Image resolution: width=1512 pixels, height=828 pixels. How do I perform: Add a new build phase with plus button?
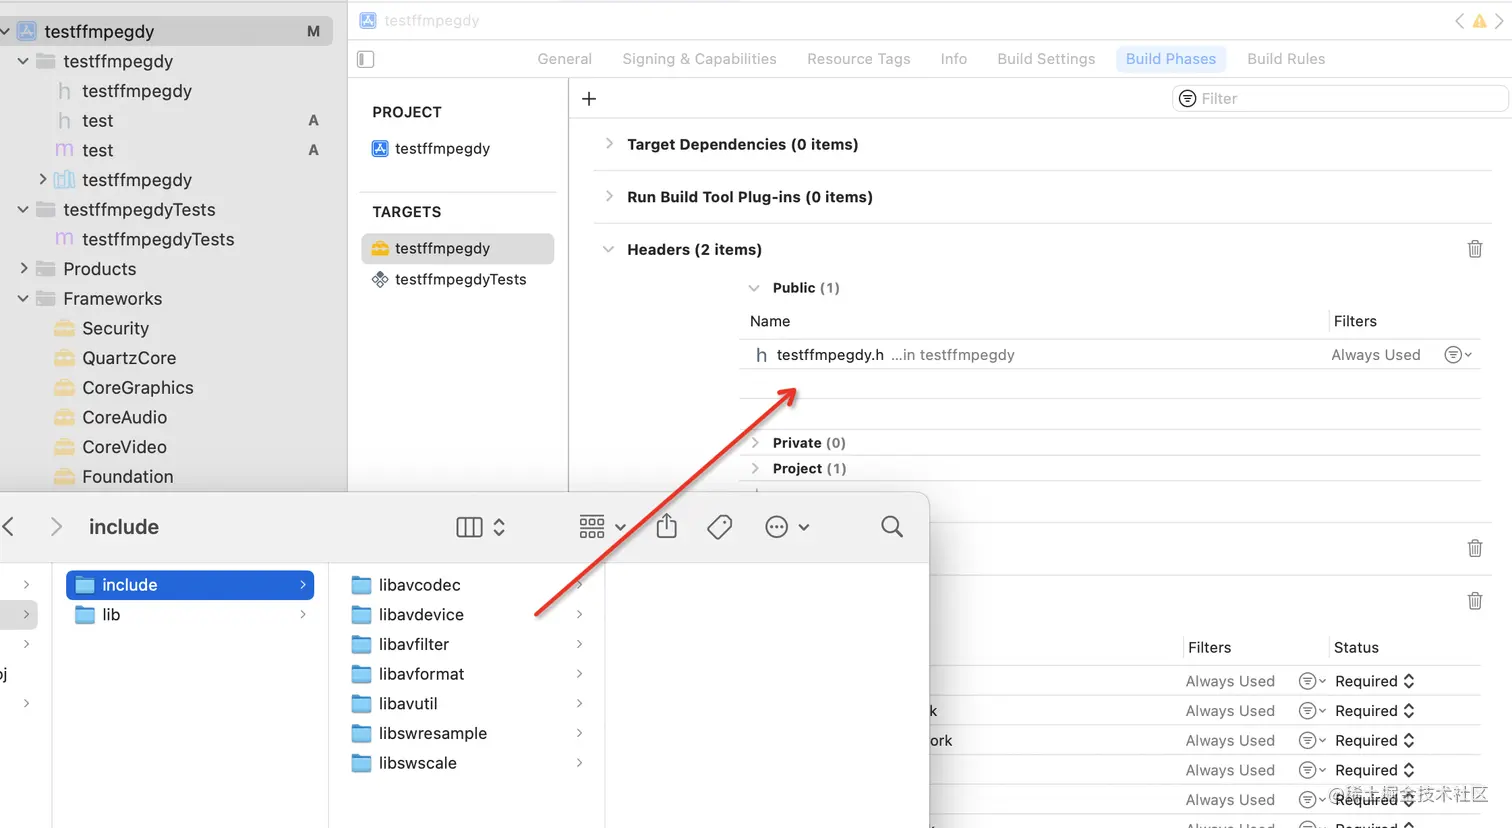[589, 98]
